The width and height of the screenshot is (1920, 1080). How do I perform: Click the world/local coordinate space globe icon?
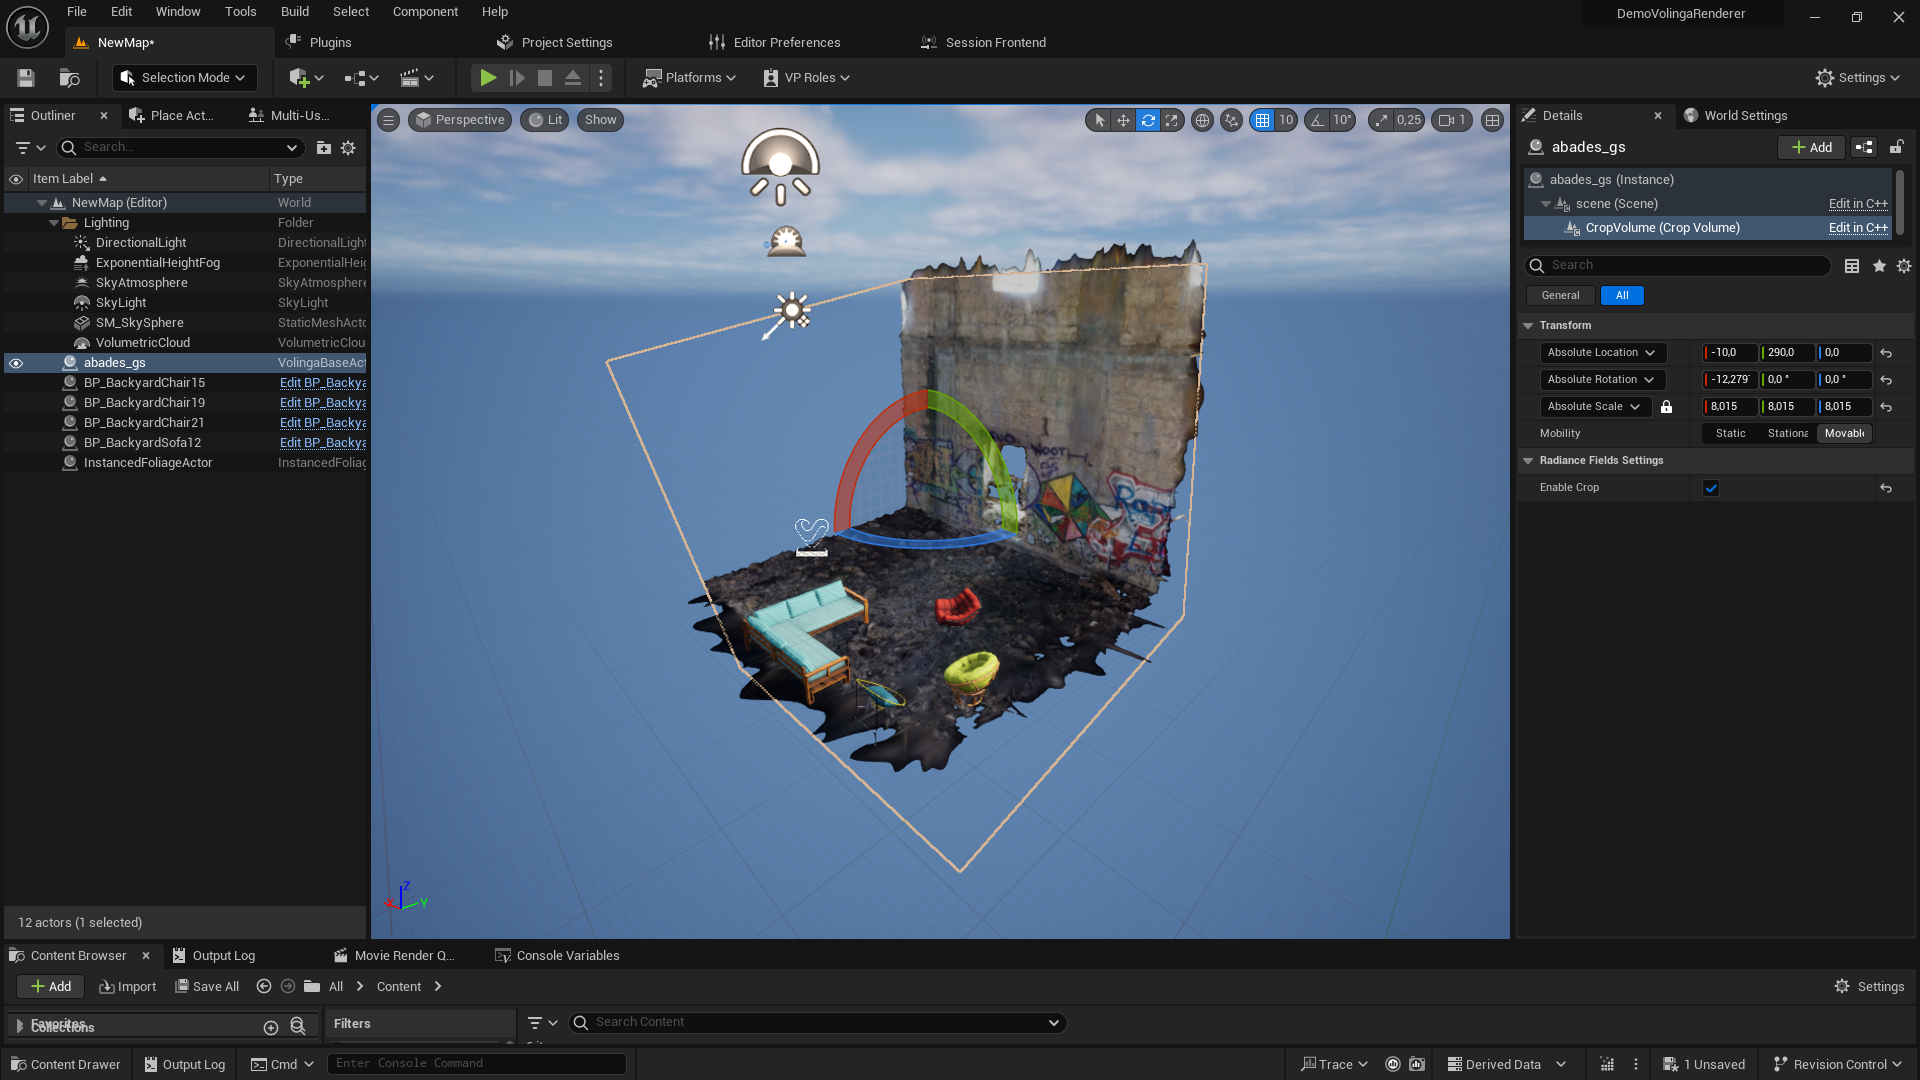pos(1202,120)
